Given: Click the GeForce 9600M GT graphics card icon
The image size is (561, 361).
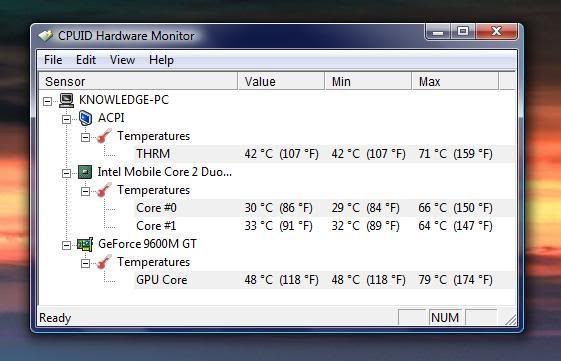Looking at the screenshot, I should (85, 244).
